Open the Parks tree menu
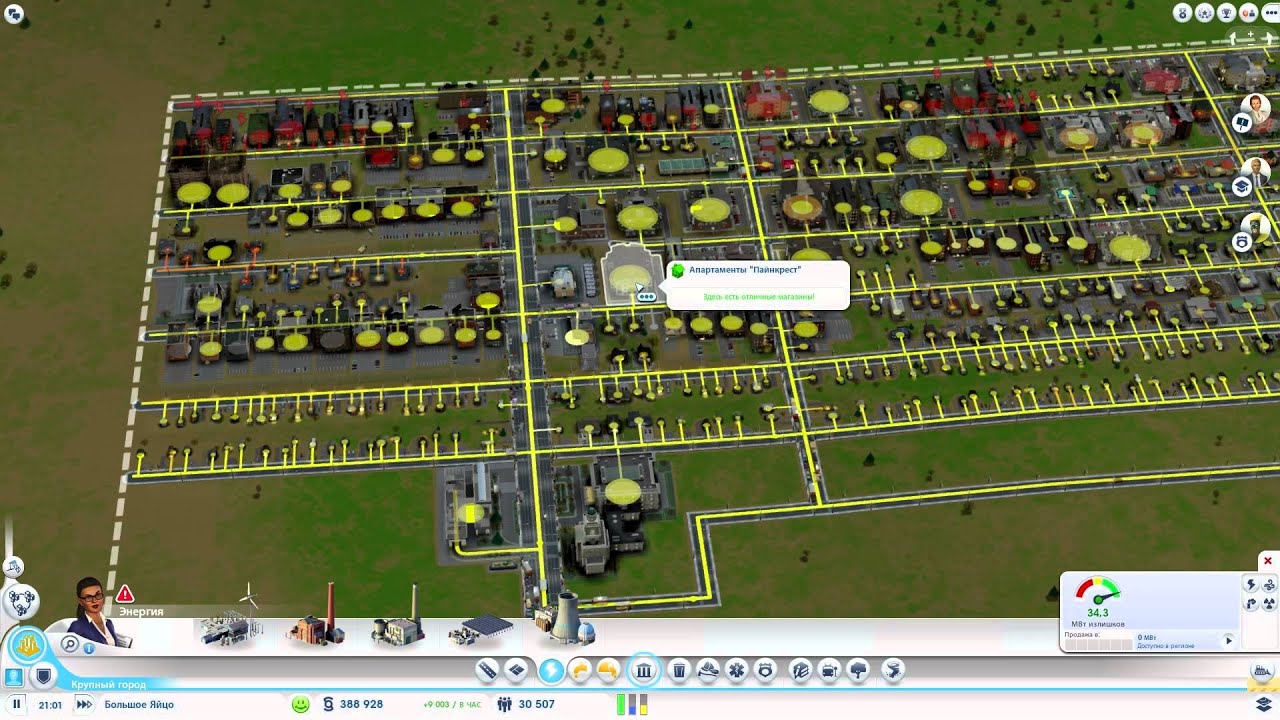This screenshot has height=720, width=1280. 858,670
